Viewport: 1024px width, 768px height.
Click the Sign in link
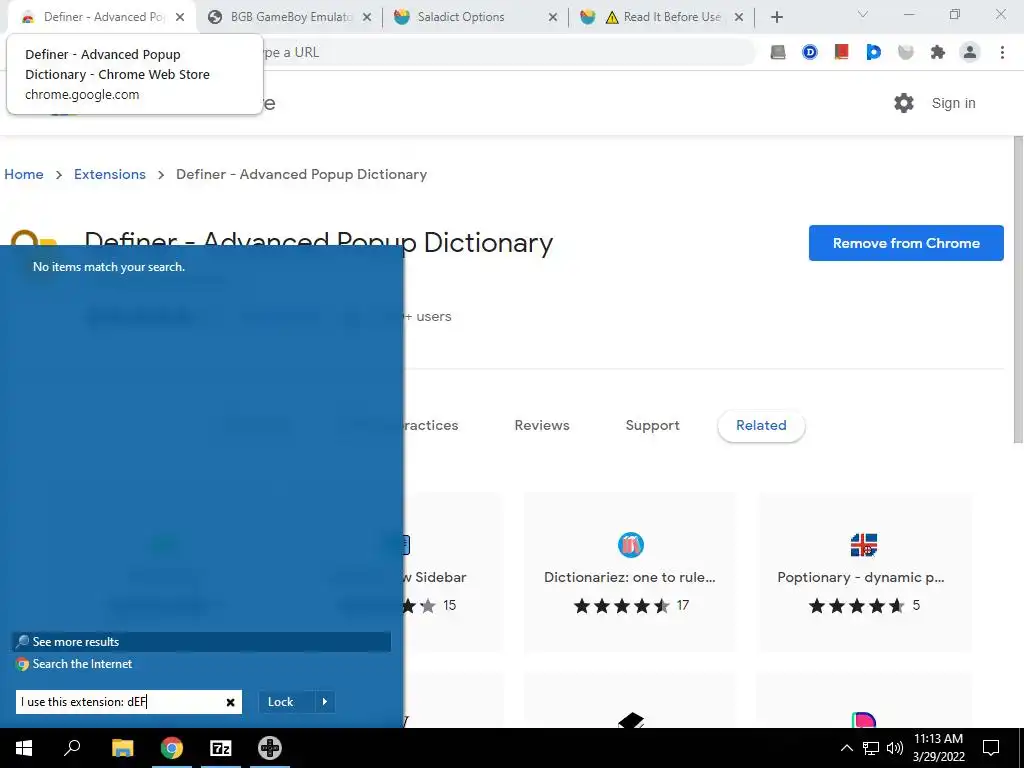point(953,103)
